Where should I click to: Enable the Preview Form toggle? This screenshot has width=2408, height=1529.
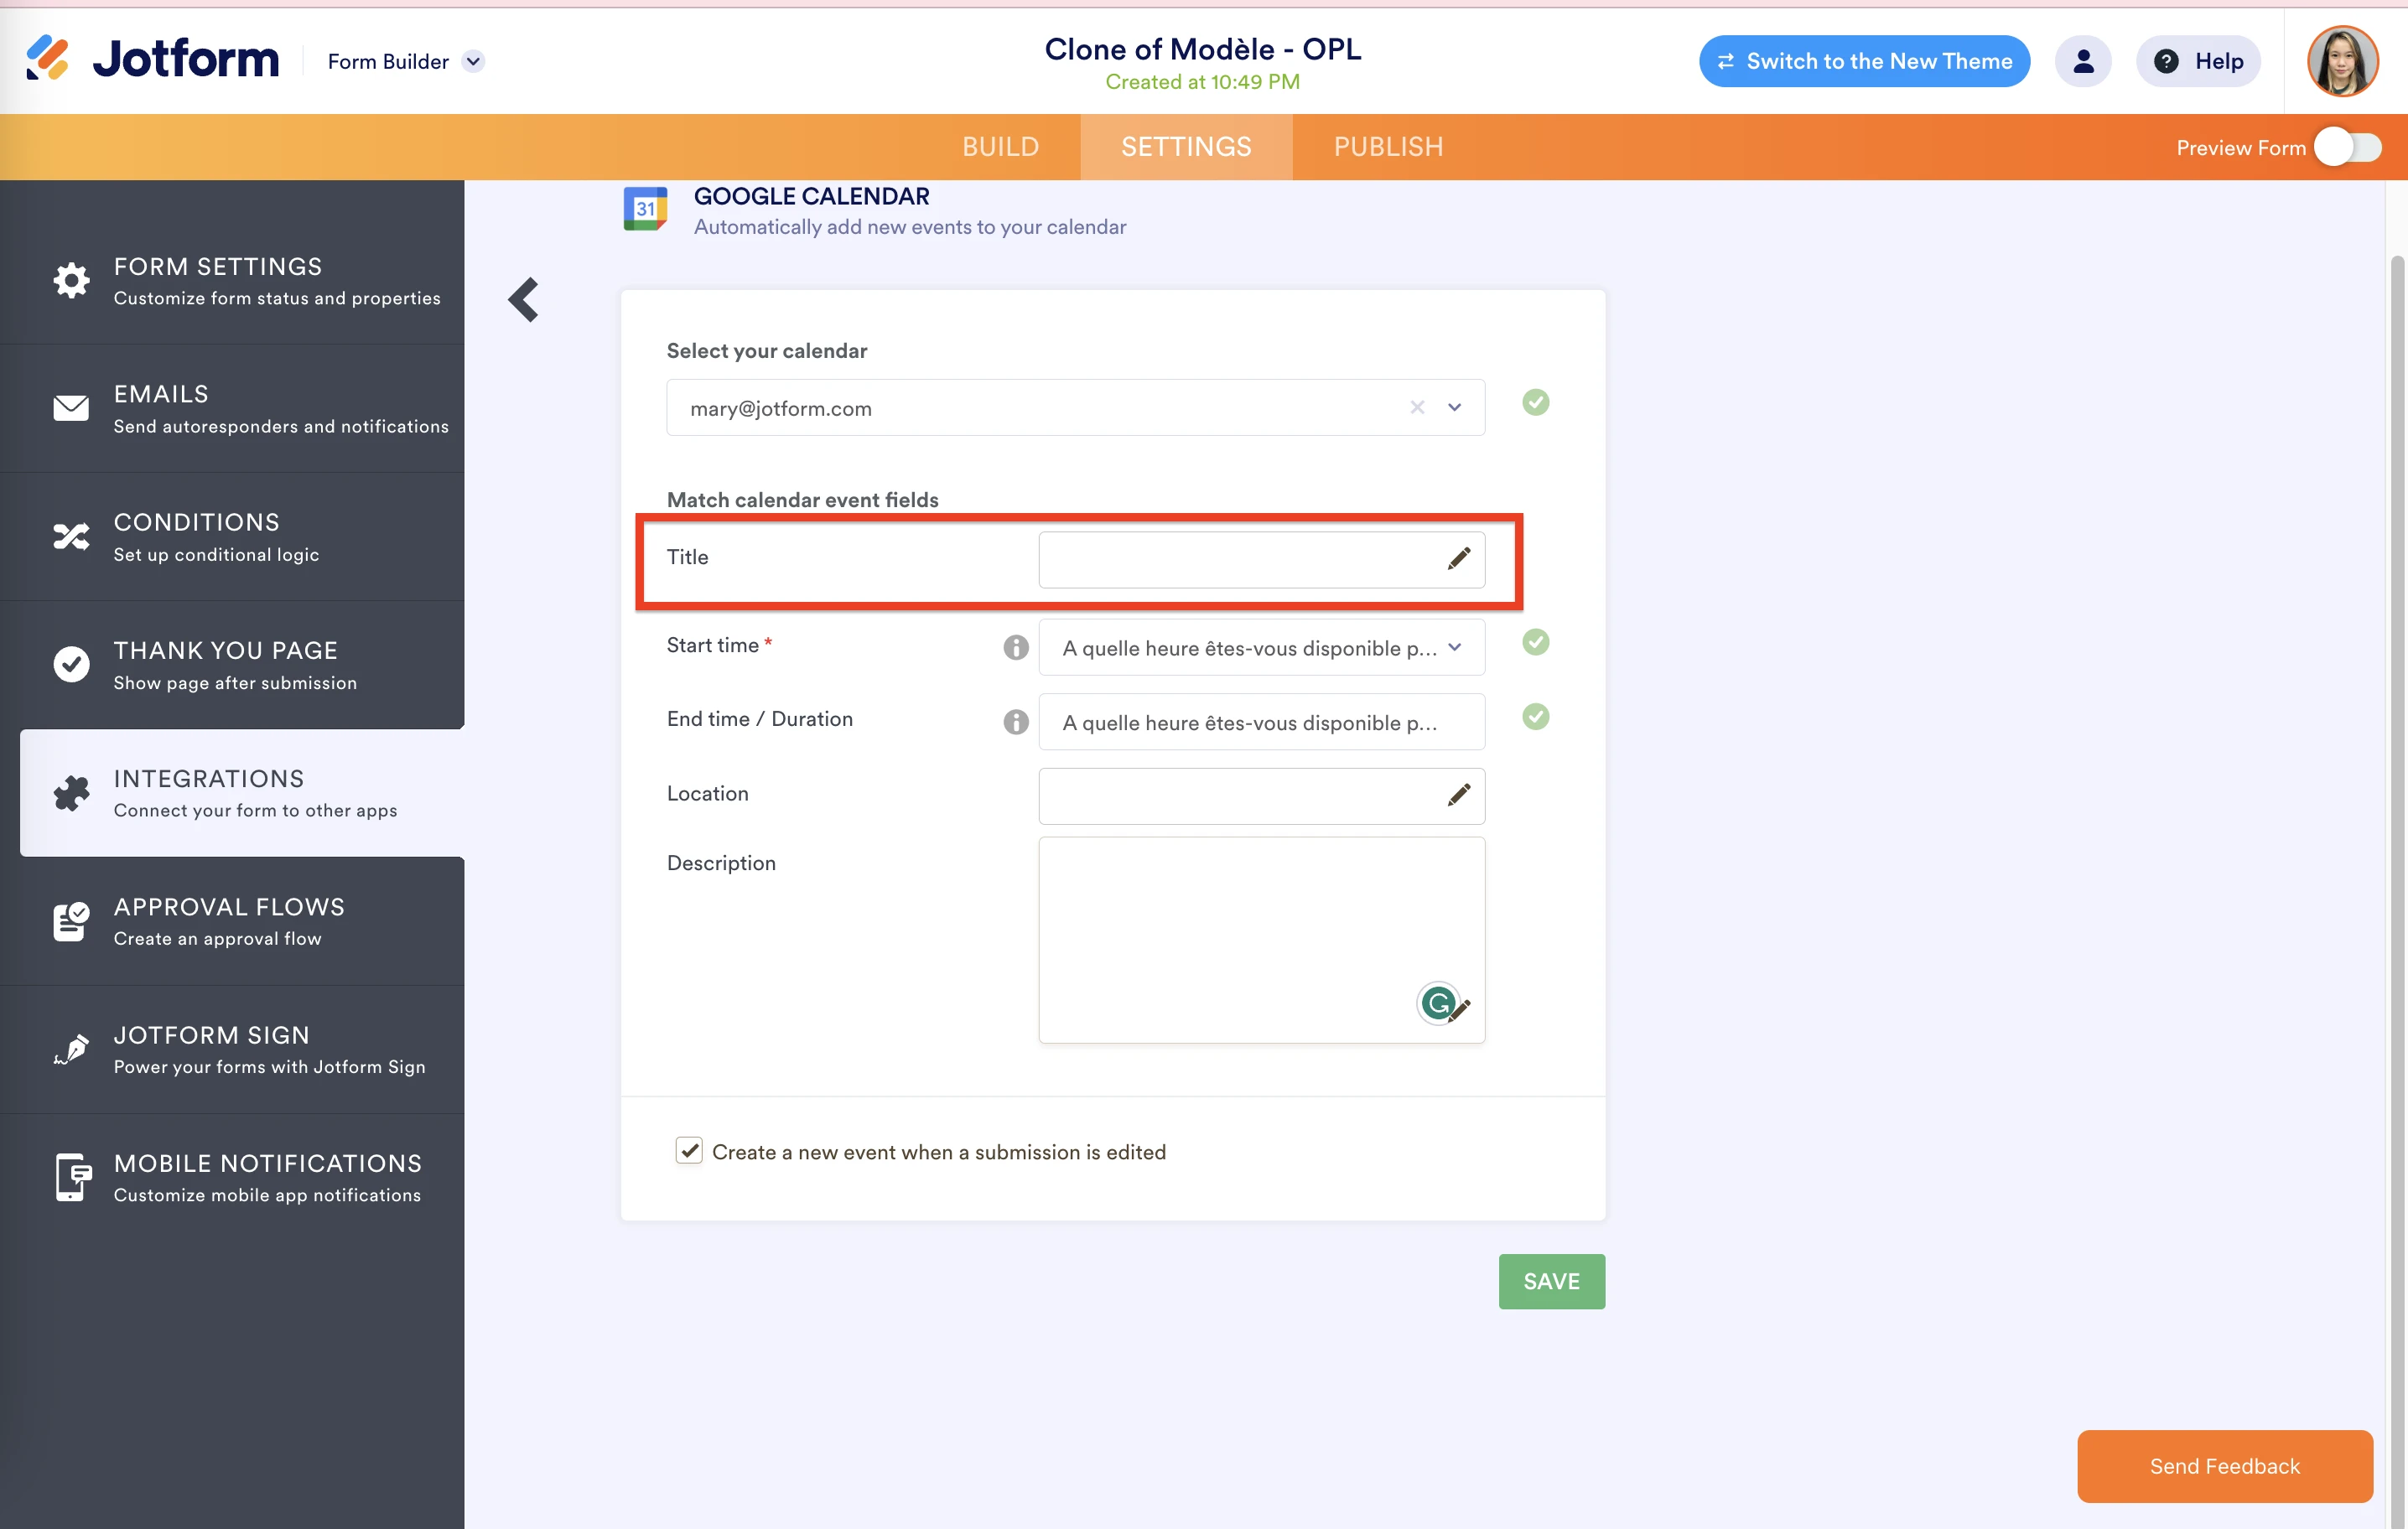click(2347, 147)
